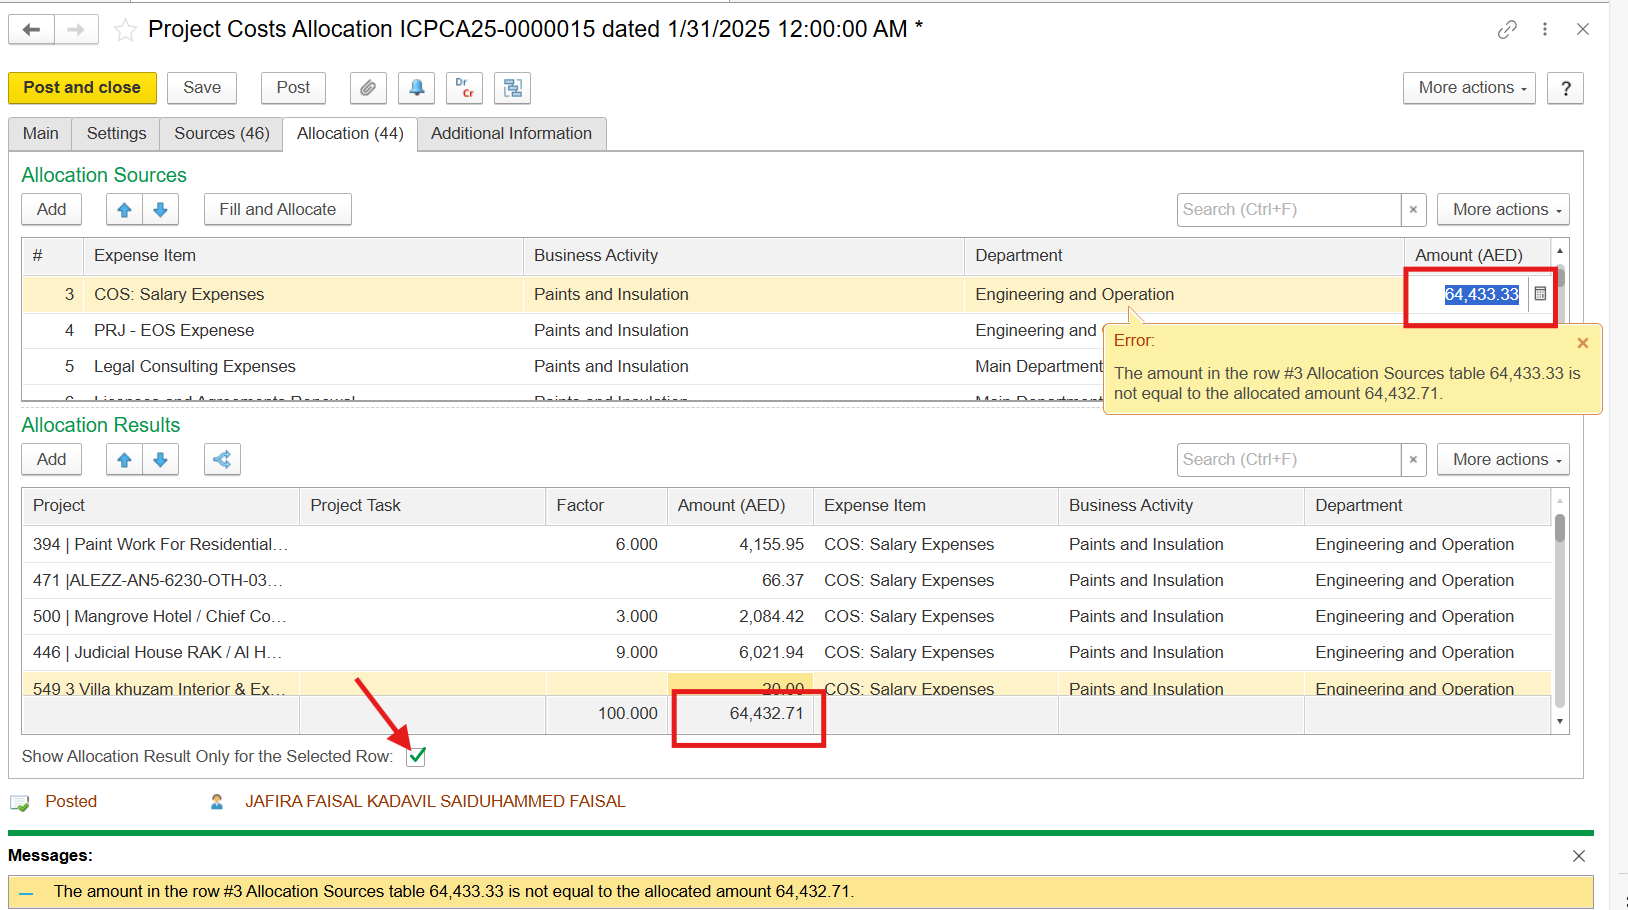The image size is (1628, 910).
Task: Expand top-right More actions dropdown
Action: (1468, 88)
